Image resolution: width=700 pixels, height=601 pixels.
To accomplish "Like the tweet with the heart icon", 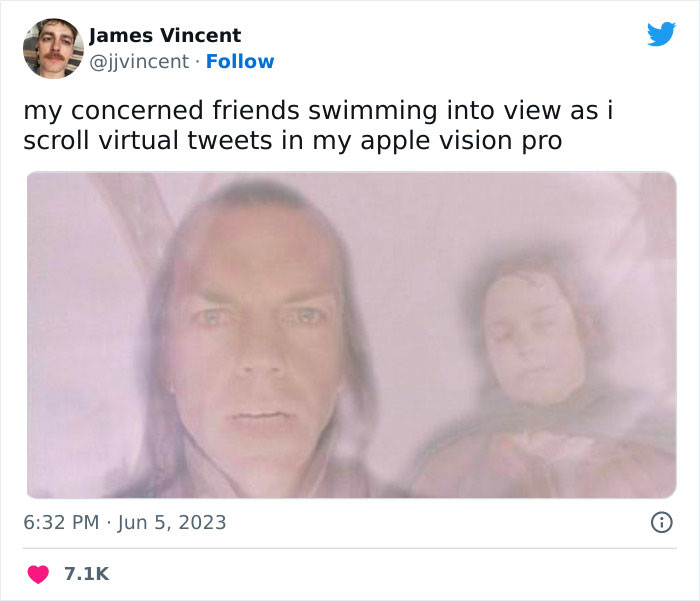I will pyautogui.click(x=38, y=574).
